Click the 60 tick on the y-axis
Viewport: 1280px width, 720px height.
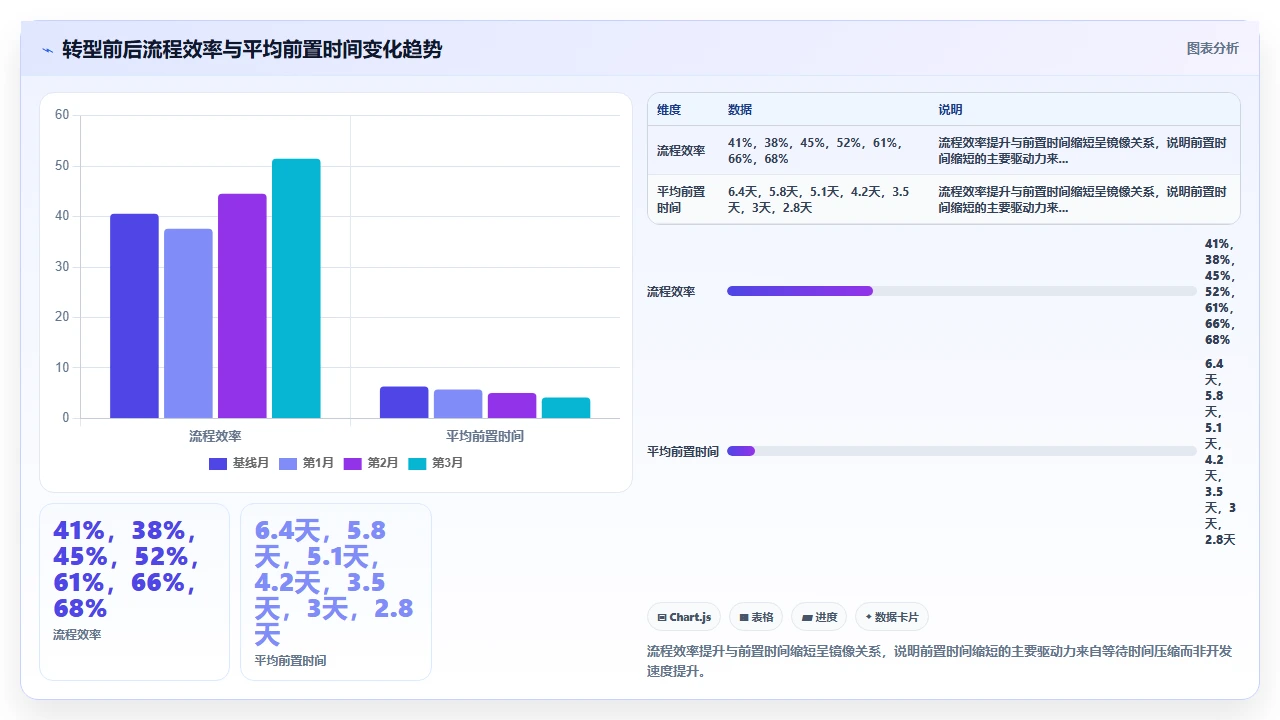[x=62, y=115]
